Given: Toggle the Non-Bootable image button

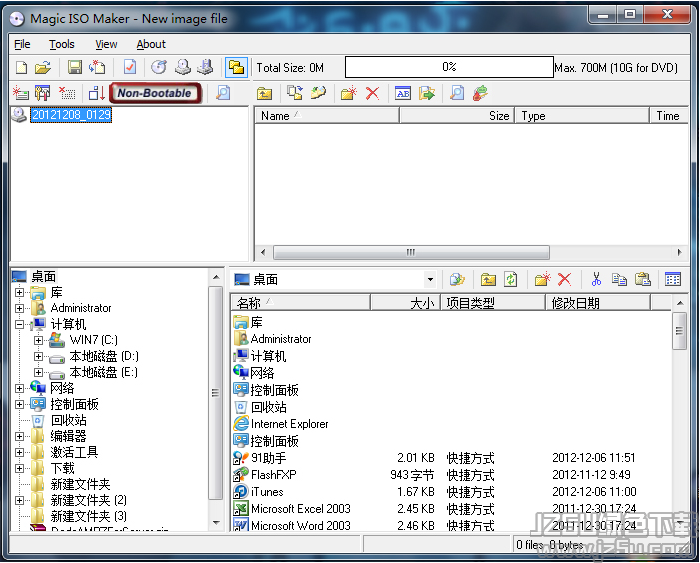Looking at the screenshot, I should coord(154,93).
